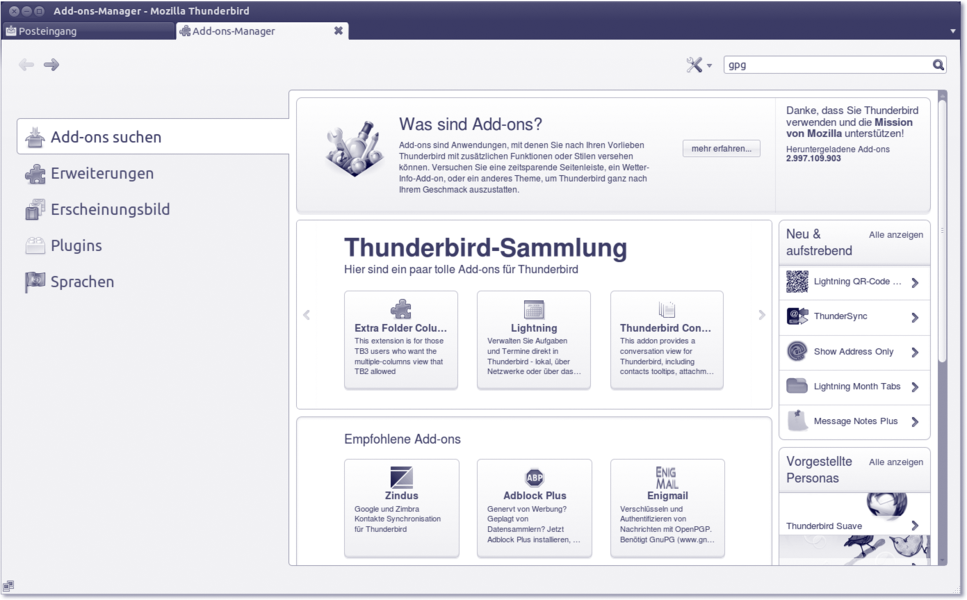This screenshot has width=967, height=600.
Task: Select Erweiterungen in the sidebar
Action: pos(102,174)
